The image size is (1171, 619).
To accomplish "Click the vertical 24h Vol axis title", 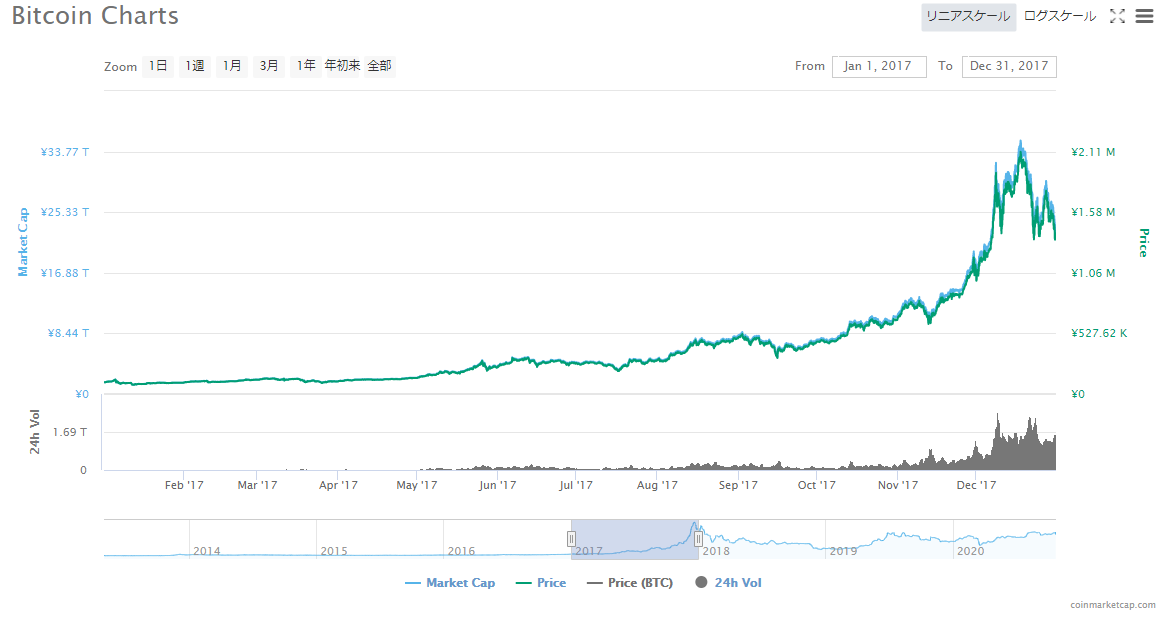I will coord(34,432).
